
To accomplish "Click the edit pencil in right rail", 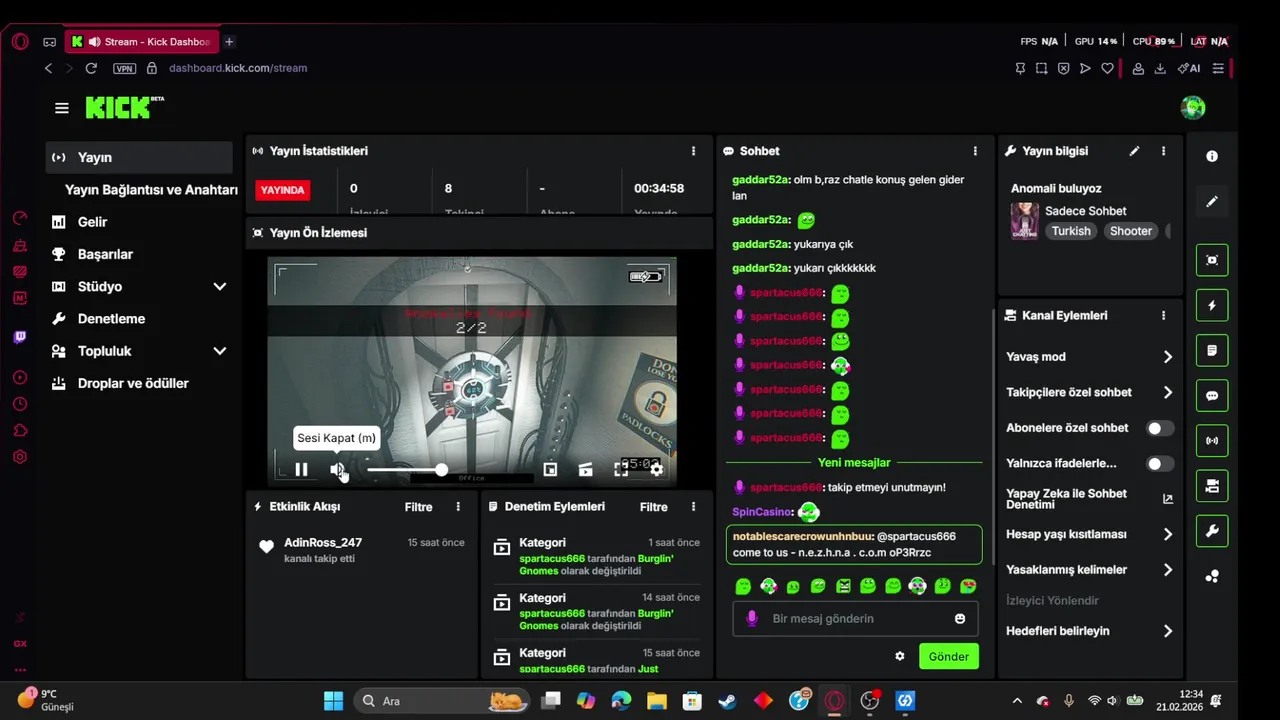I will coord(1212,202).
